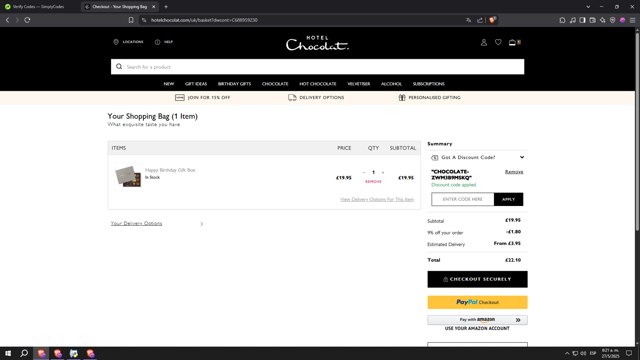
Task: Click the Apply button
Action: coord(508,199)
